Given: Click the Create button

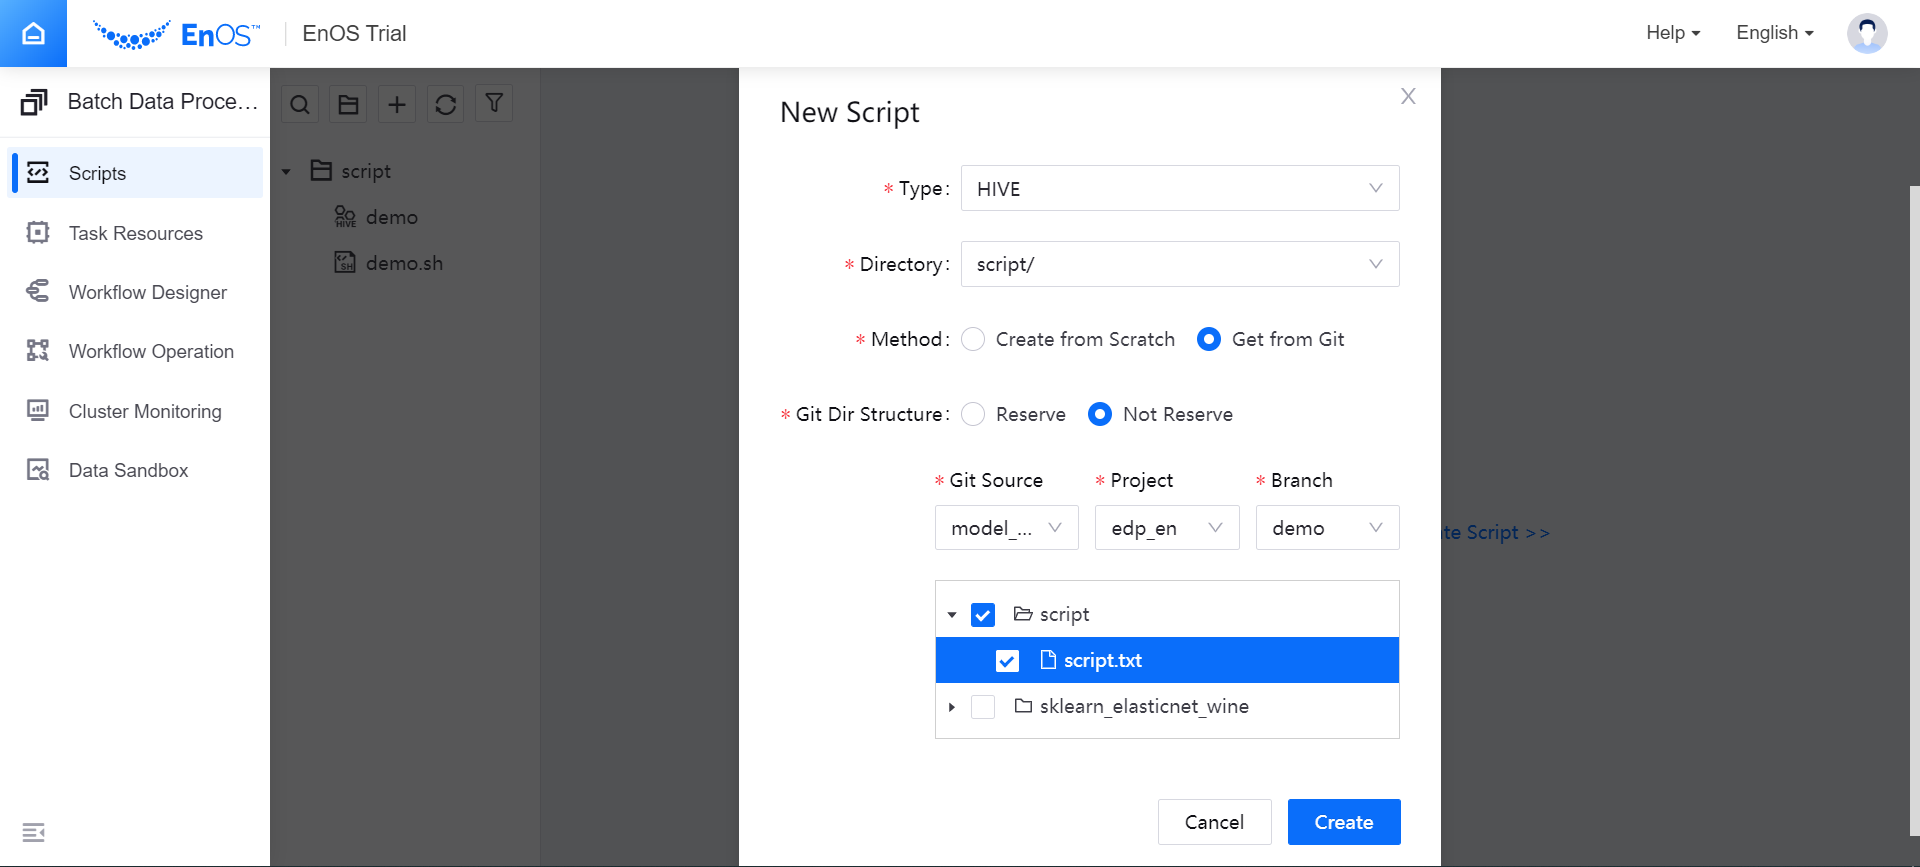Looking at the screenshot, I should coord(1343,822).
